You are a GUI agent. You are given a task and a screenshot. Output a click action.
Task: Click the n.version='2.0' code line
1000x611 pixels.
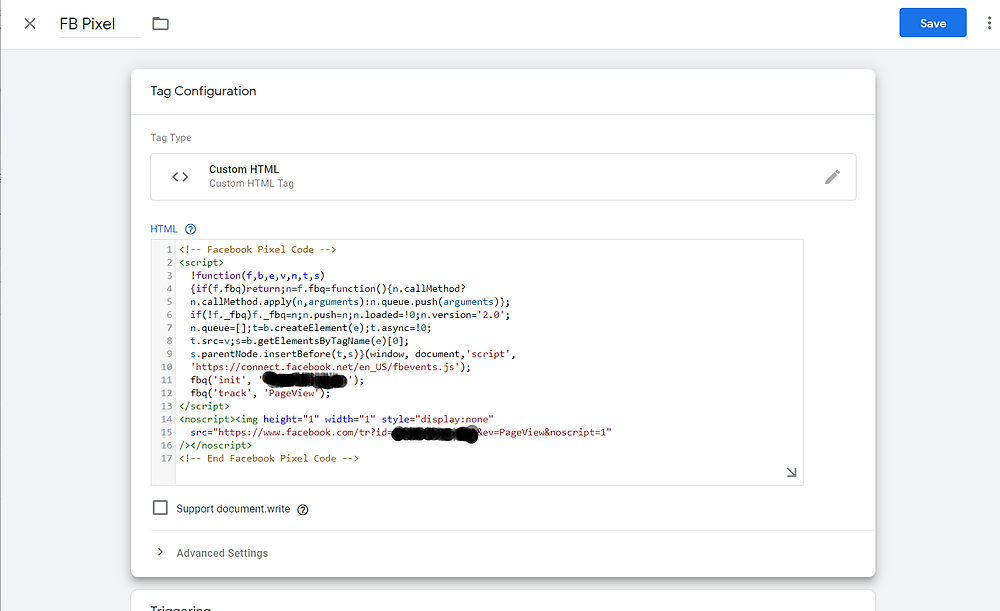[350, 314]
